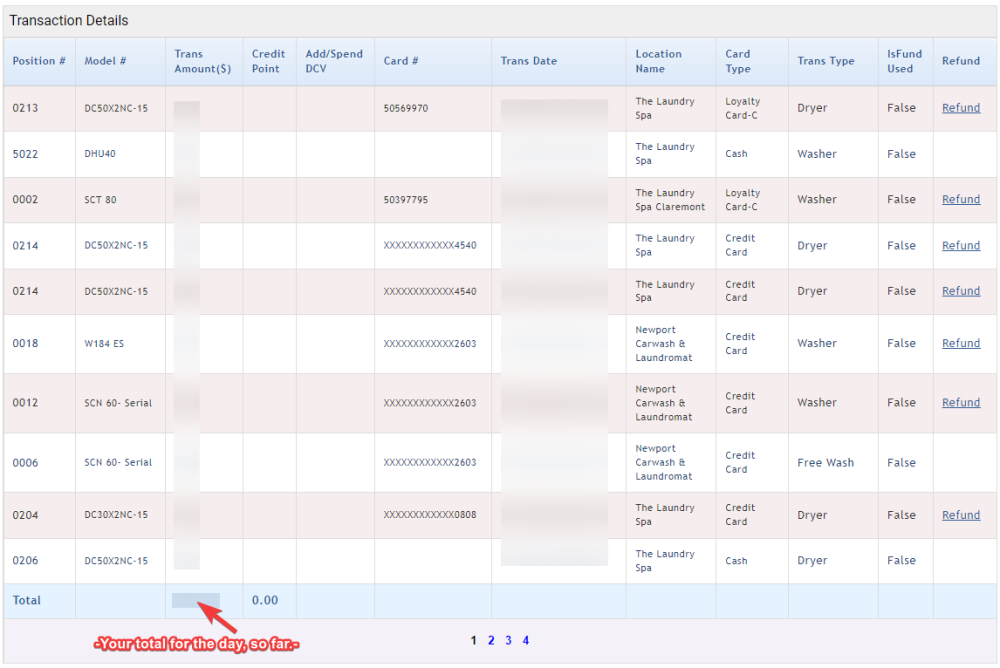Select The Laundry Spa Claremont location cell

point(670,200)
